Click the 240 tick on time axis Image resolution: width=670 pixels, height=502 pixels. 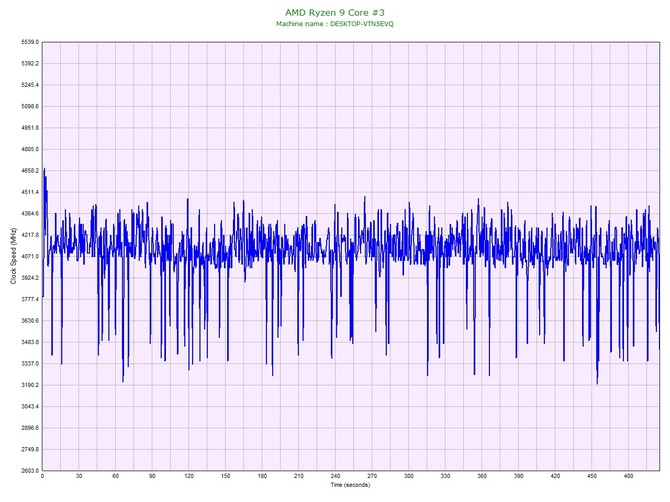click(x=335, y=476)
